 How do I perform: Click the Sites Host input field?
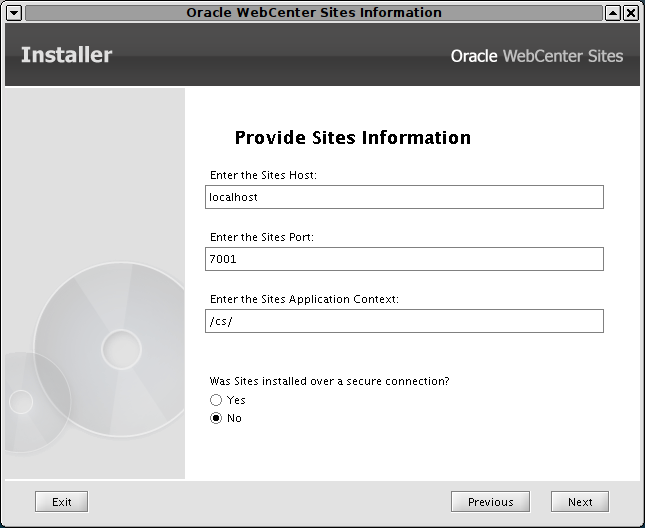pos(404,197)
